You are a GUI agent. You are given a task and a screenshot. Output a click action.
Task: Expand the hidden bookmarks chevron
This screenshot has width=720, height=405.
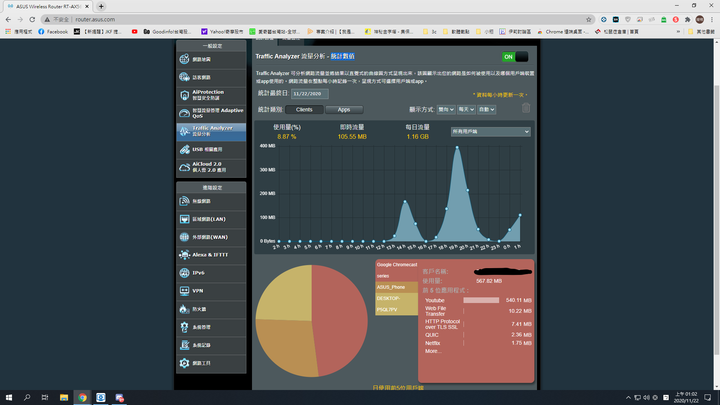pos(678,32)
